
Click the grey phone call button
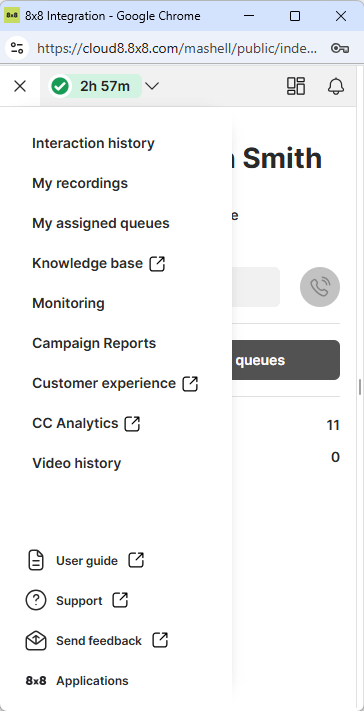pyautogui.click(x=320, y=287)
